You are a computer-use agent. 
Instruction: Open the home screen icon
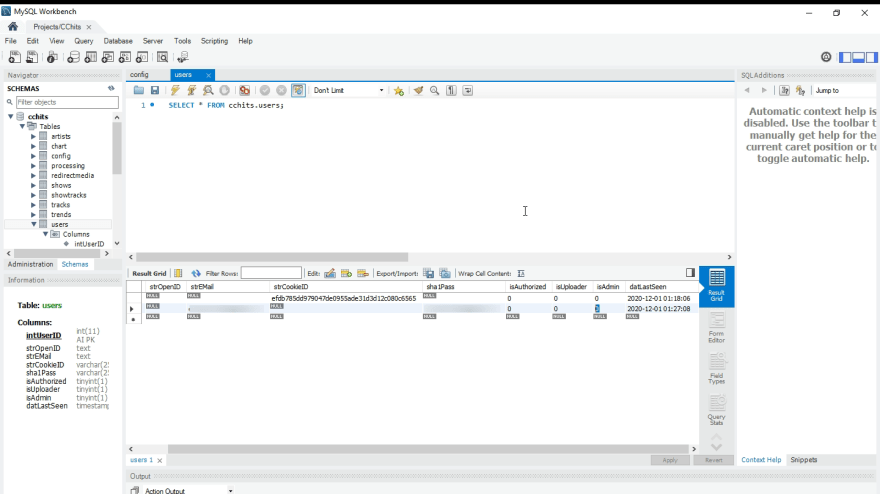tap(13, 26)
